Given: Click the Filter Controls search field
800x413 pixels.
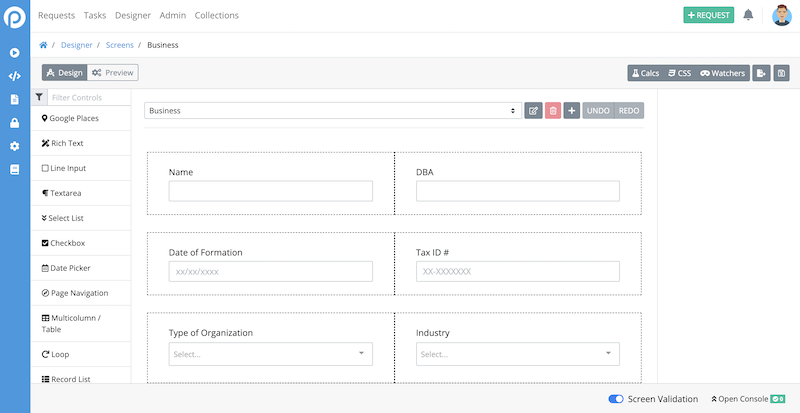Looking at the screenshot, I should 88,97.
